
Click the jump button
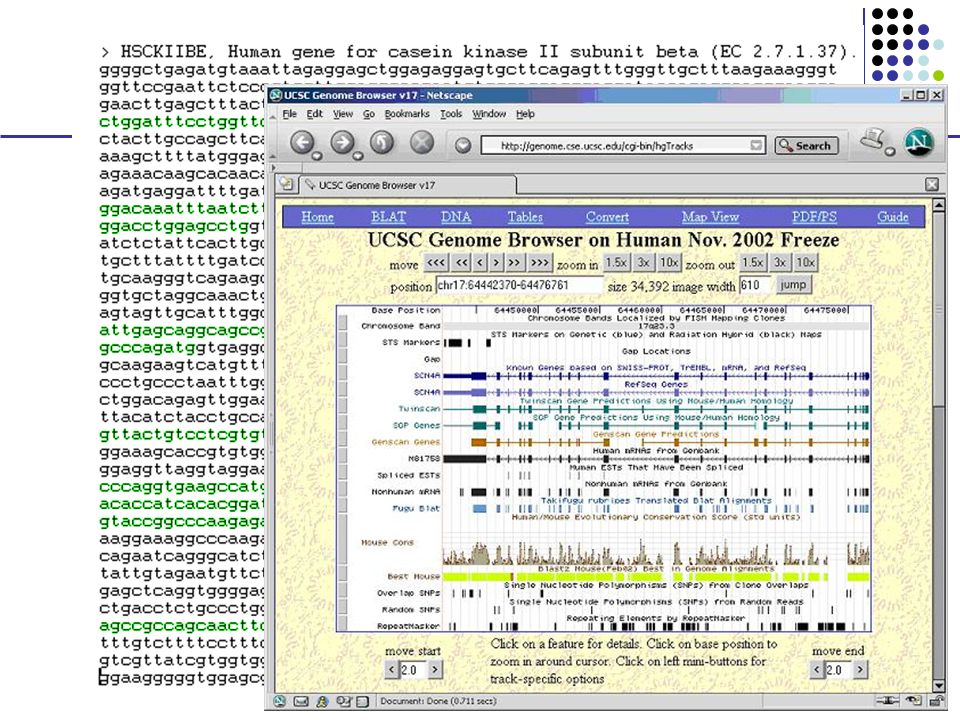pyautogui.click(x=793, y=285)
